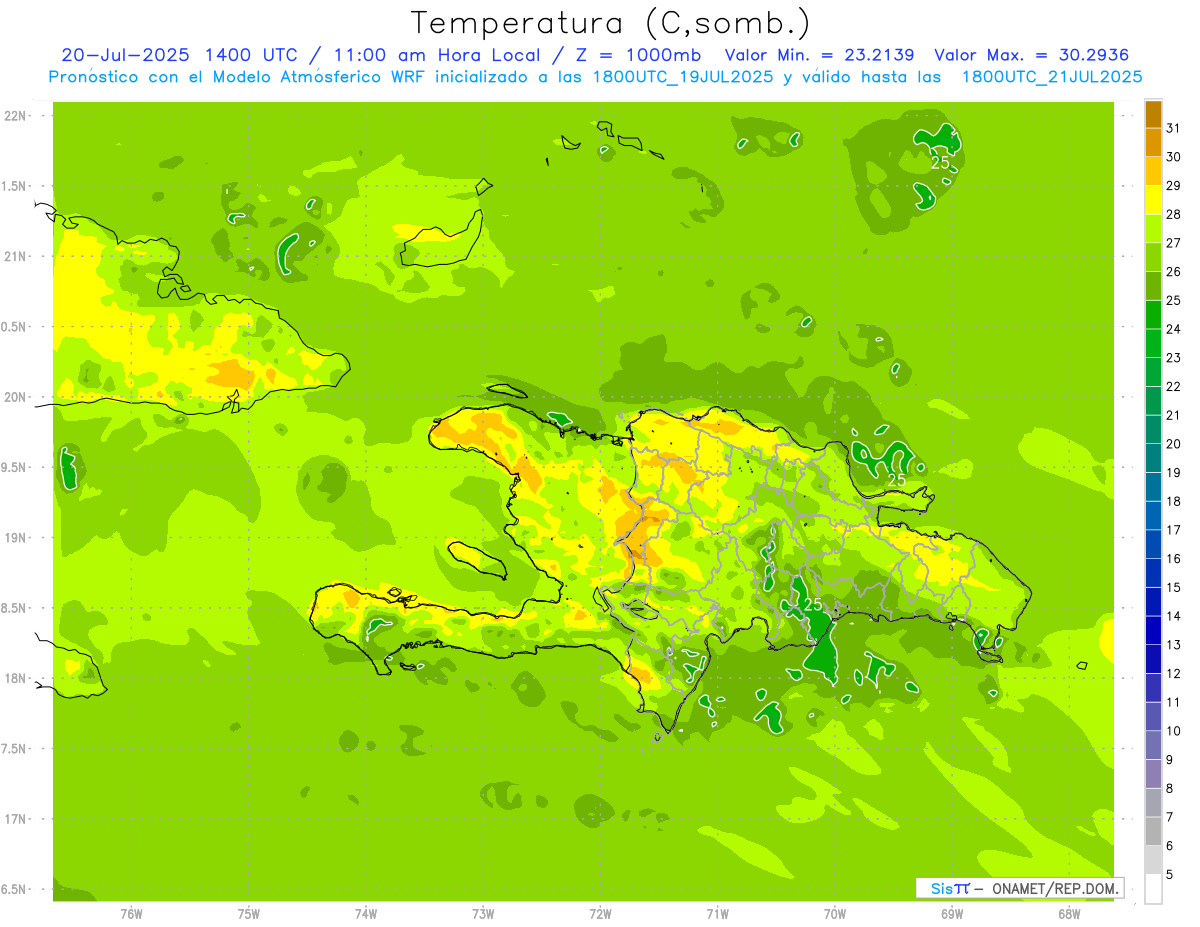Click the colorbar value label '18'
Viewport: 1200px width, 927px height.
[1174, 501]
